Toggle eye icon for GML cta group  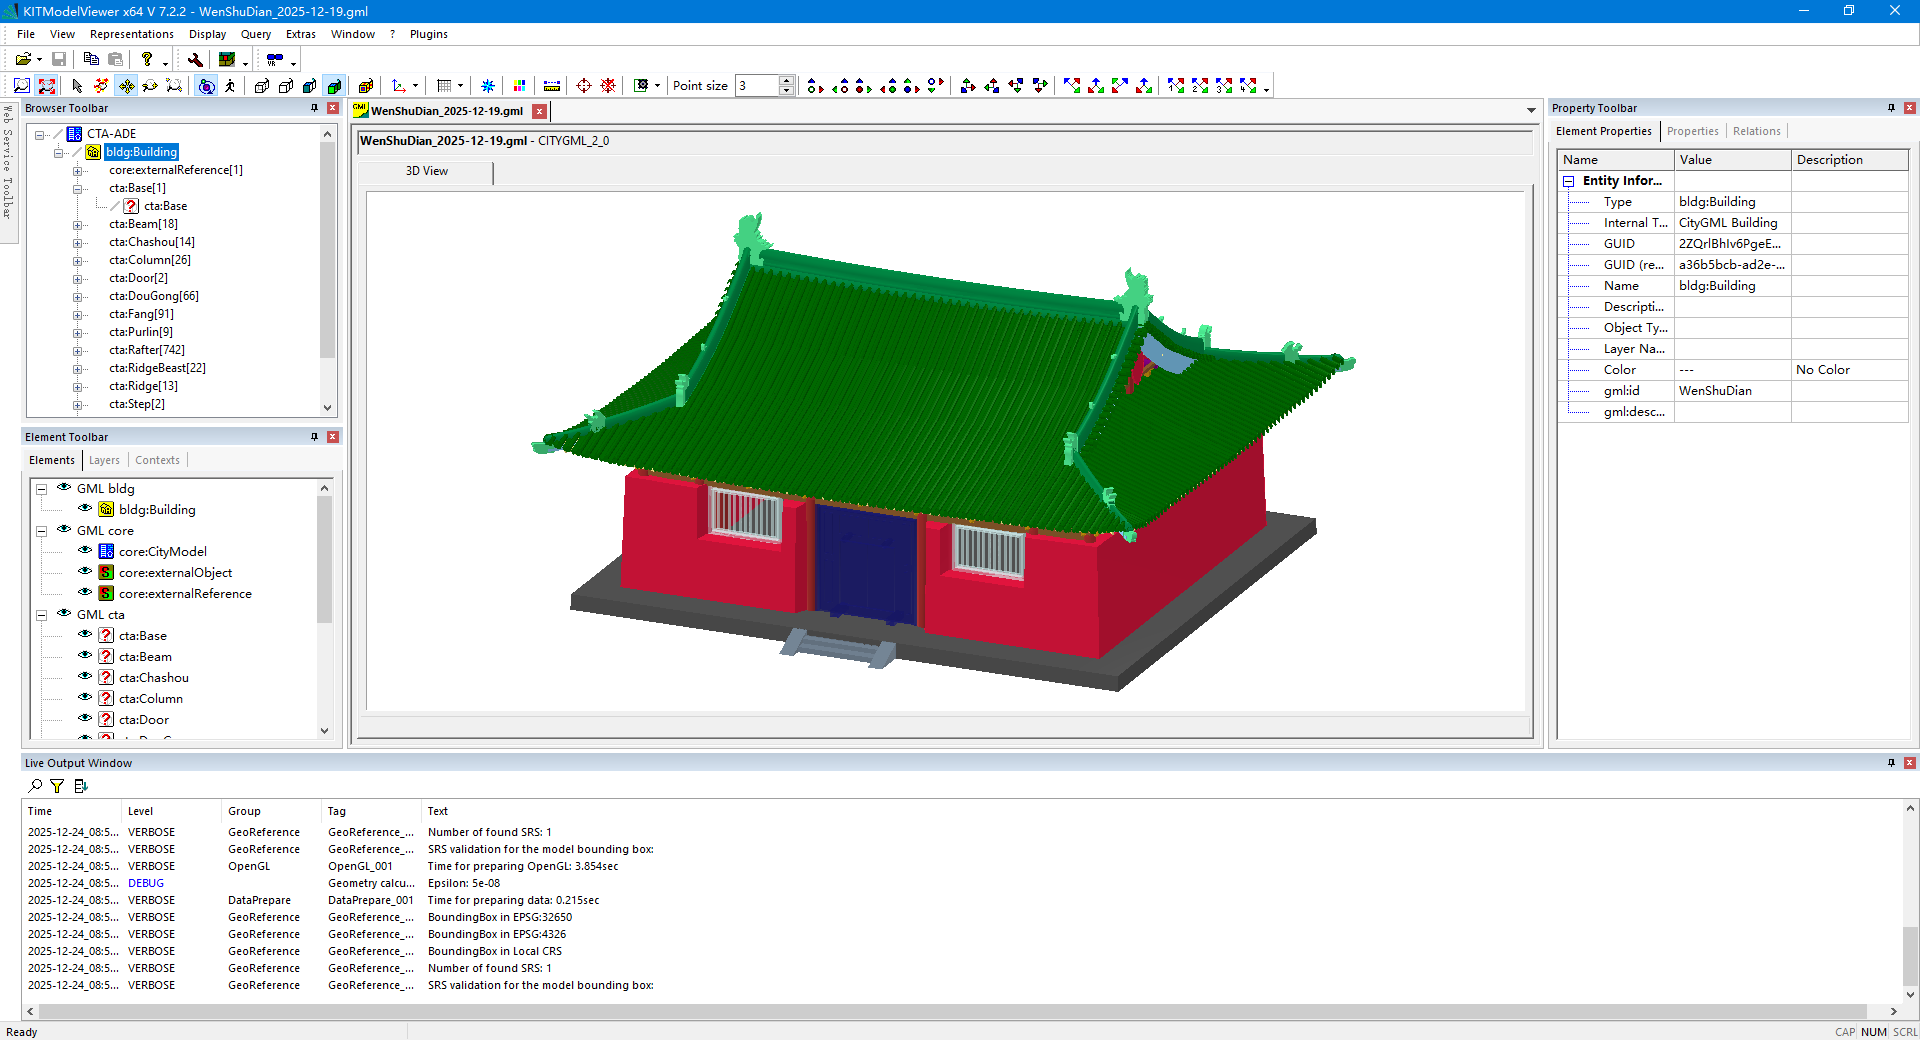[x=64, y=614]
